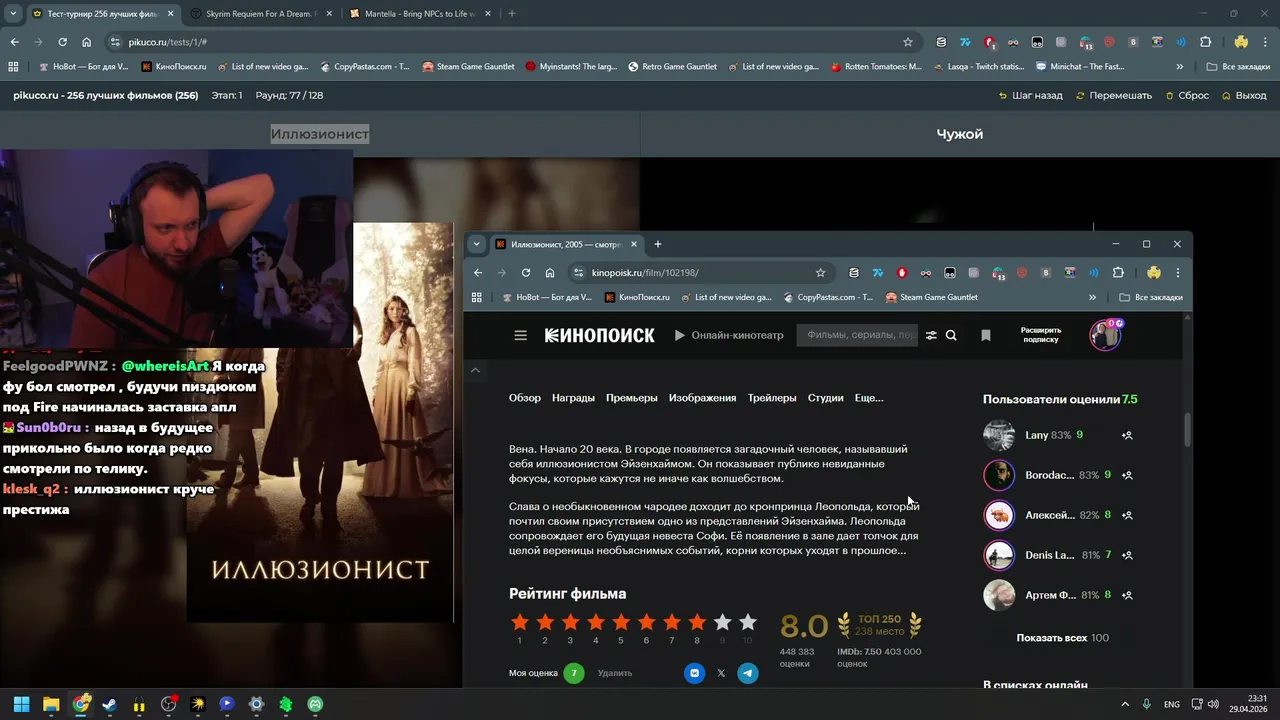Open 'Онлайн-кинотеатр' link
1280x720 pixels.
tap(729, 336)
